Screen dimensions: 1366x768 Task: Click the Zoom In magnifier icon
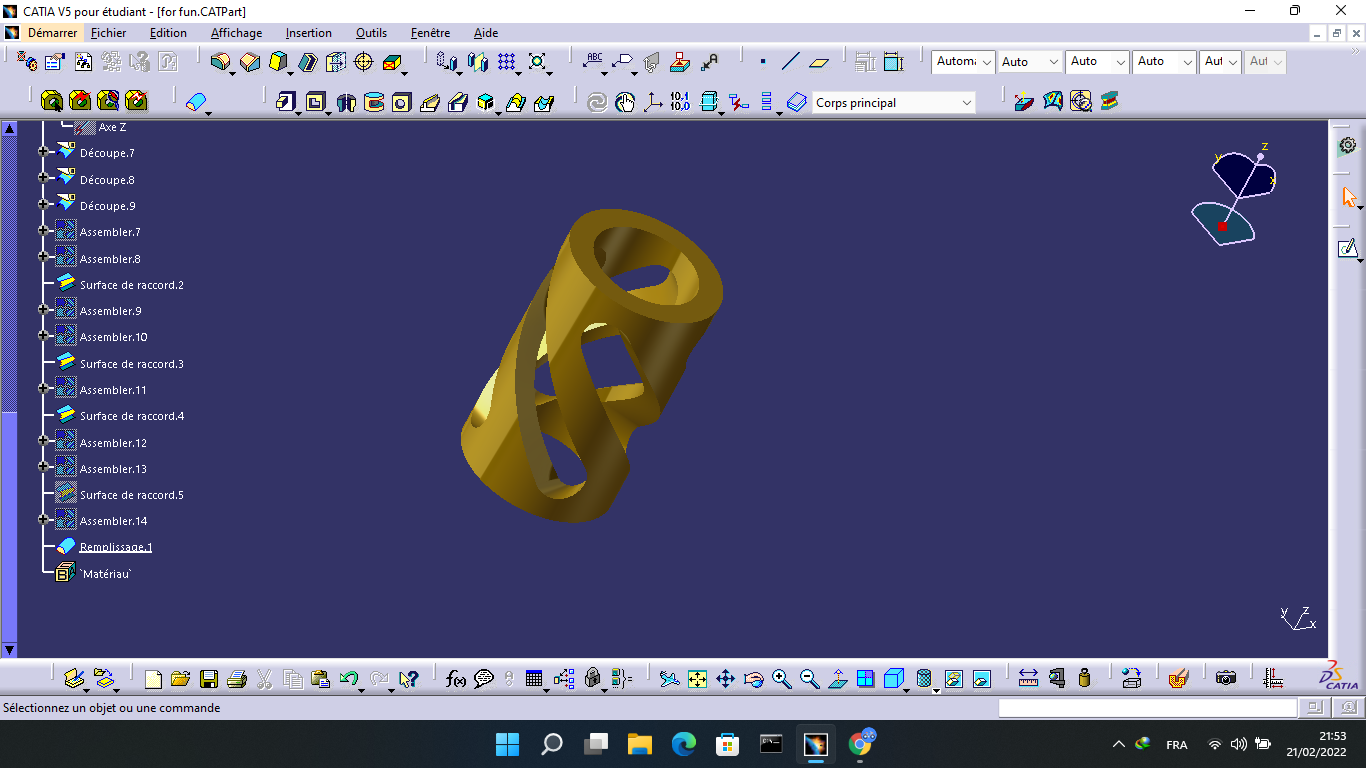[x=782, y=679]
